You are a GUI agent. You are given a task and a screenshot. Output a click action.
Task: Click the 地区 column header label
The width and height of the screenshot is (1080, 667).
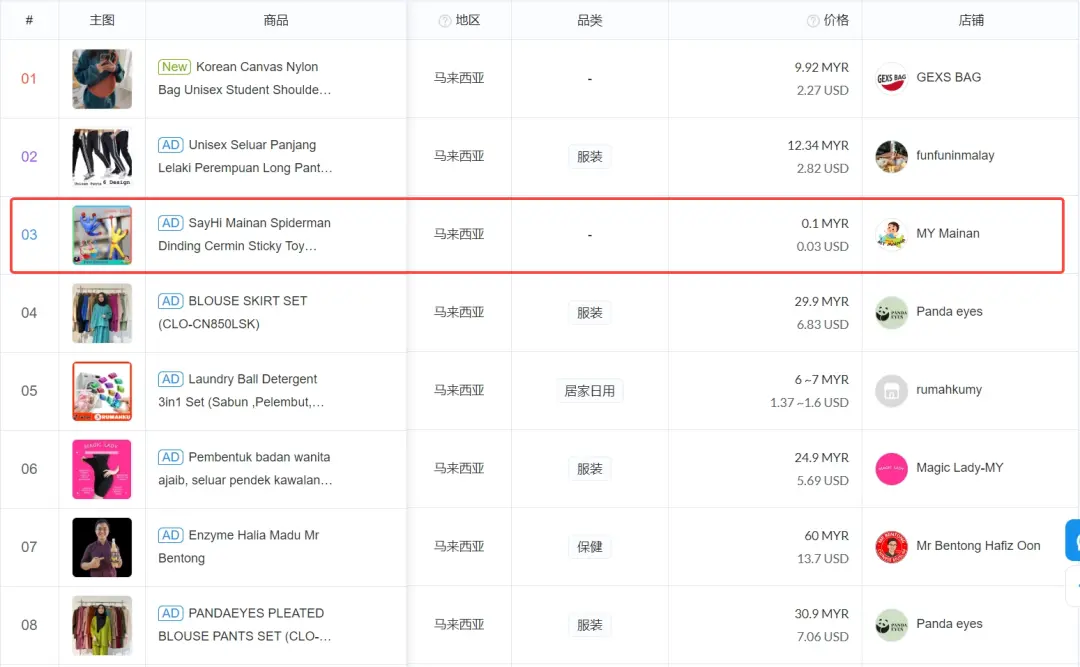(468, 21)
